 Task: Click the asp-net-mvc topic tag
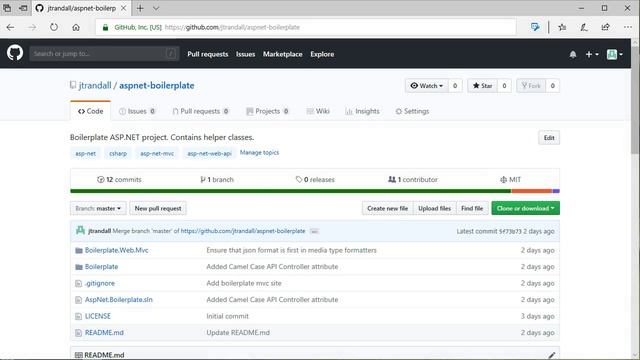157,153
